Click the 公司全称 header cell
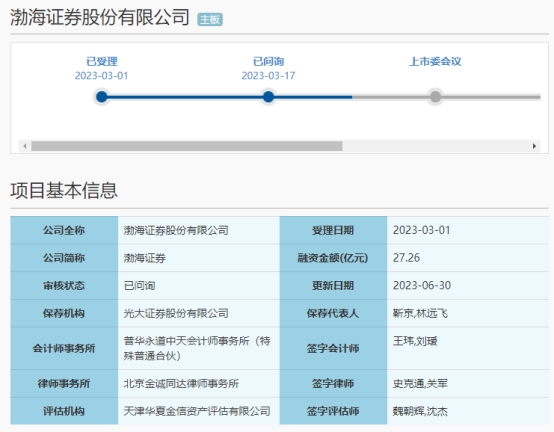Viewport: 554px width, 432px height. click(x=64, y=230)
